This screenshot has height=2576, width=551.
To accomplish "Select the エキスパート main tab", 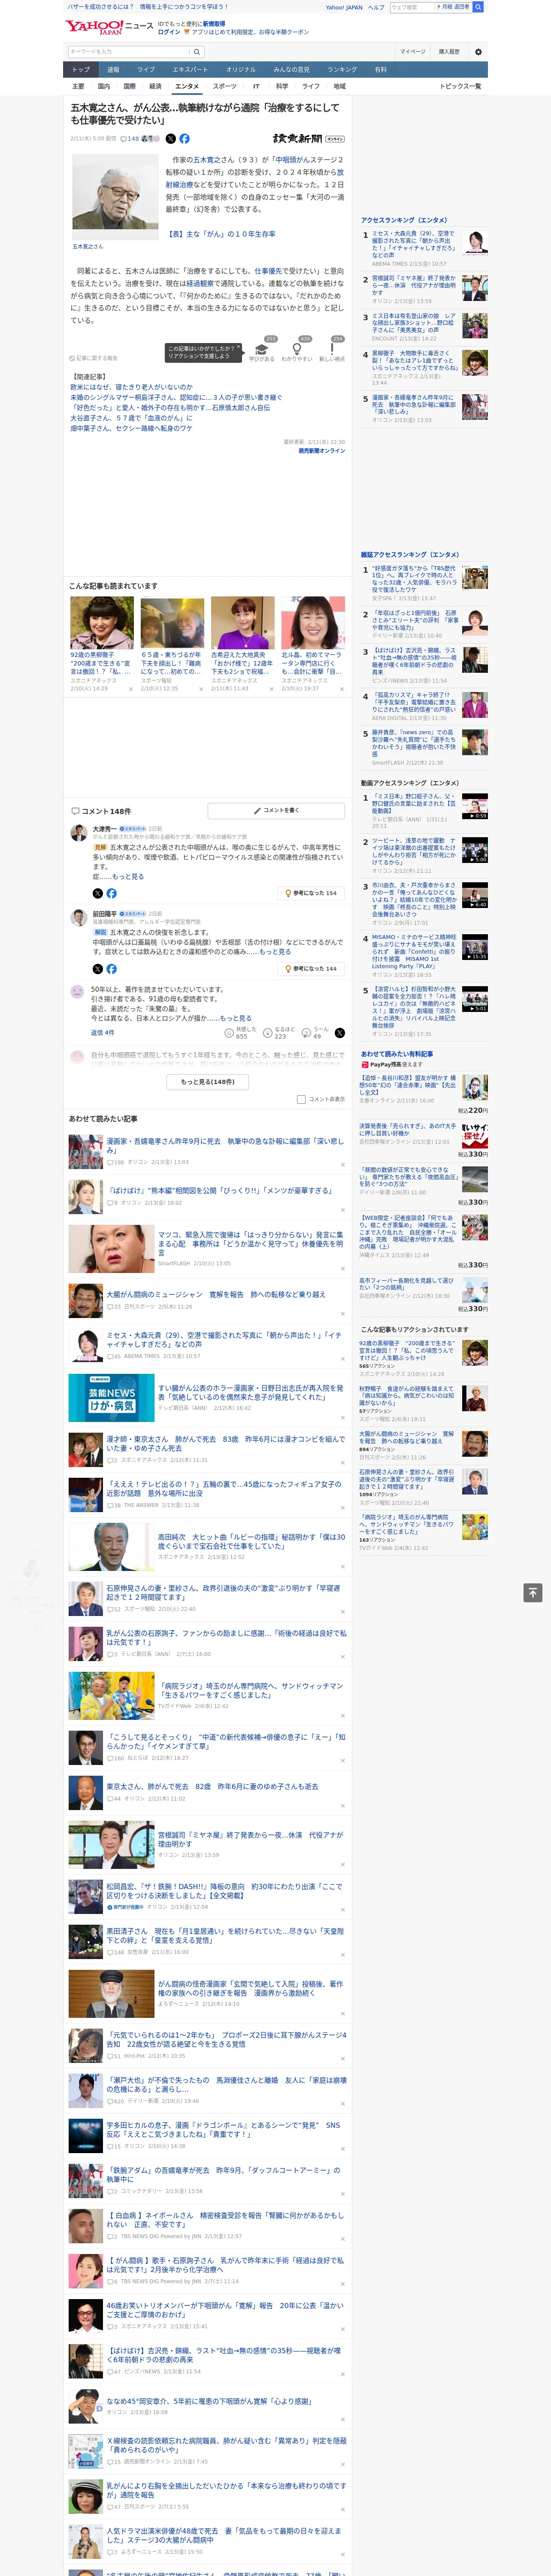I will click(190, 70).
